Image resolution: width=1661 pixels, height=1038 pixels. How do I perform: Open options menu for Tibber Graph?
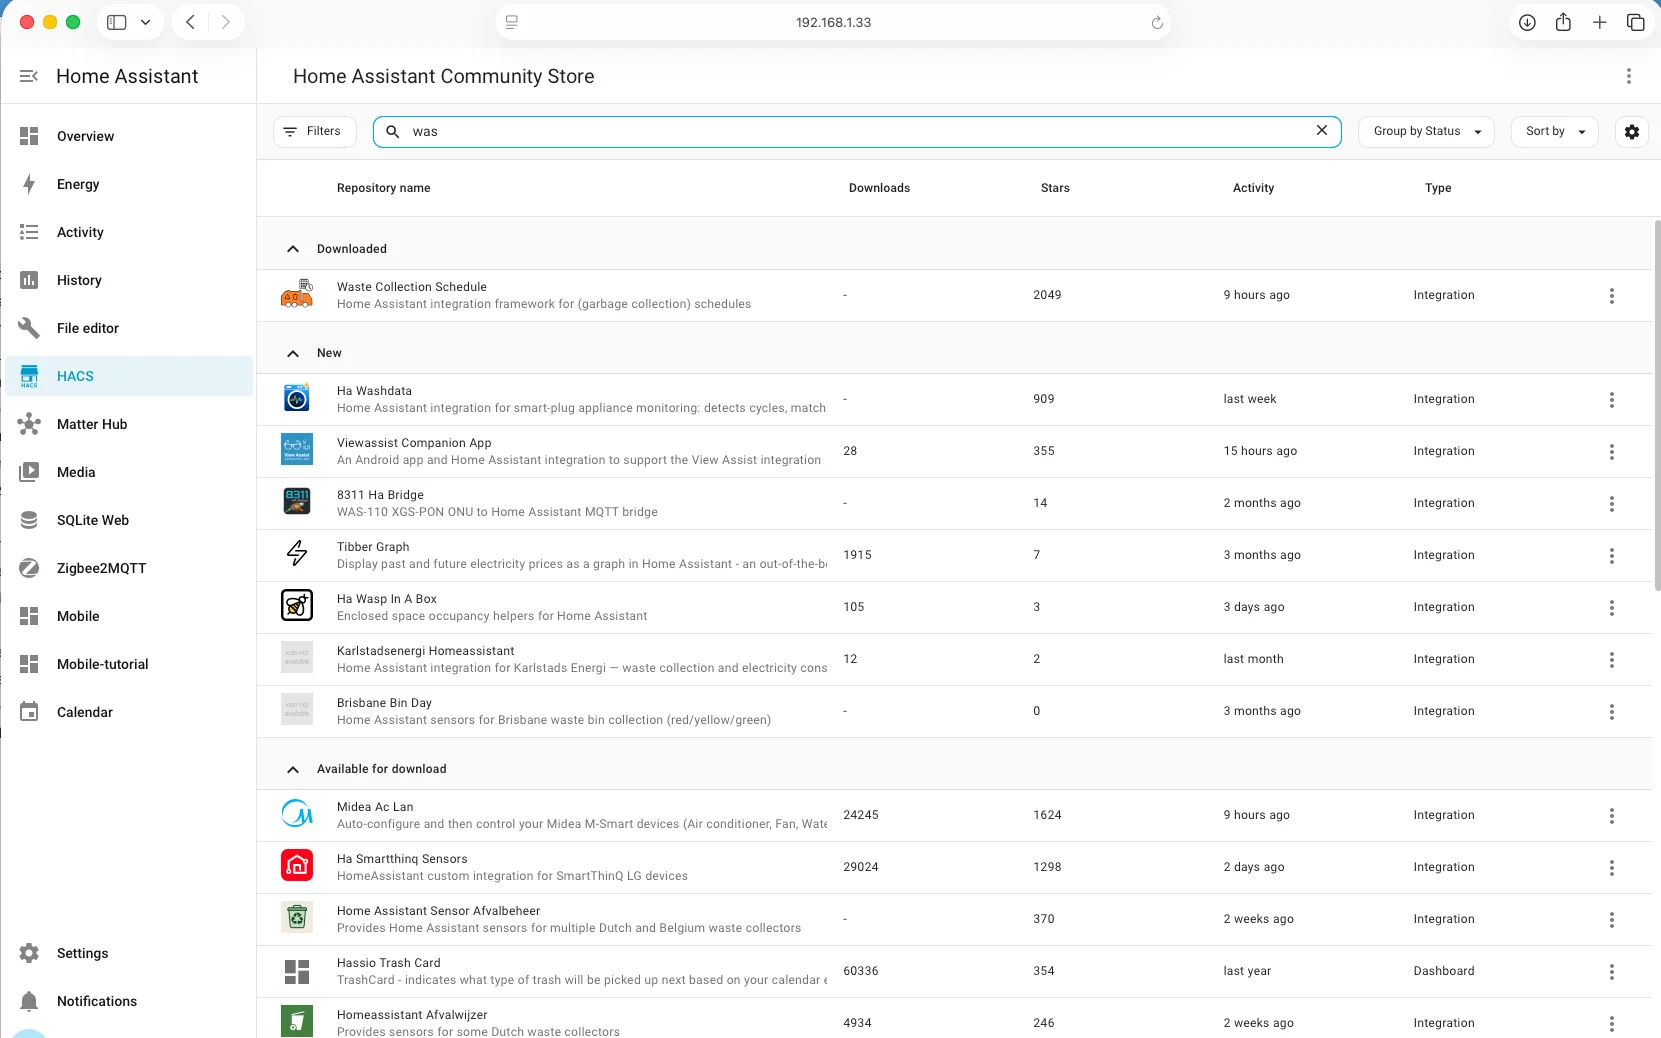point(1612,555)
